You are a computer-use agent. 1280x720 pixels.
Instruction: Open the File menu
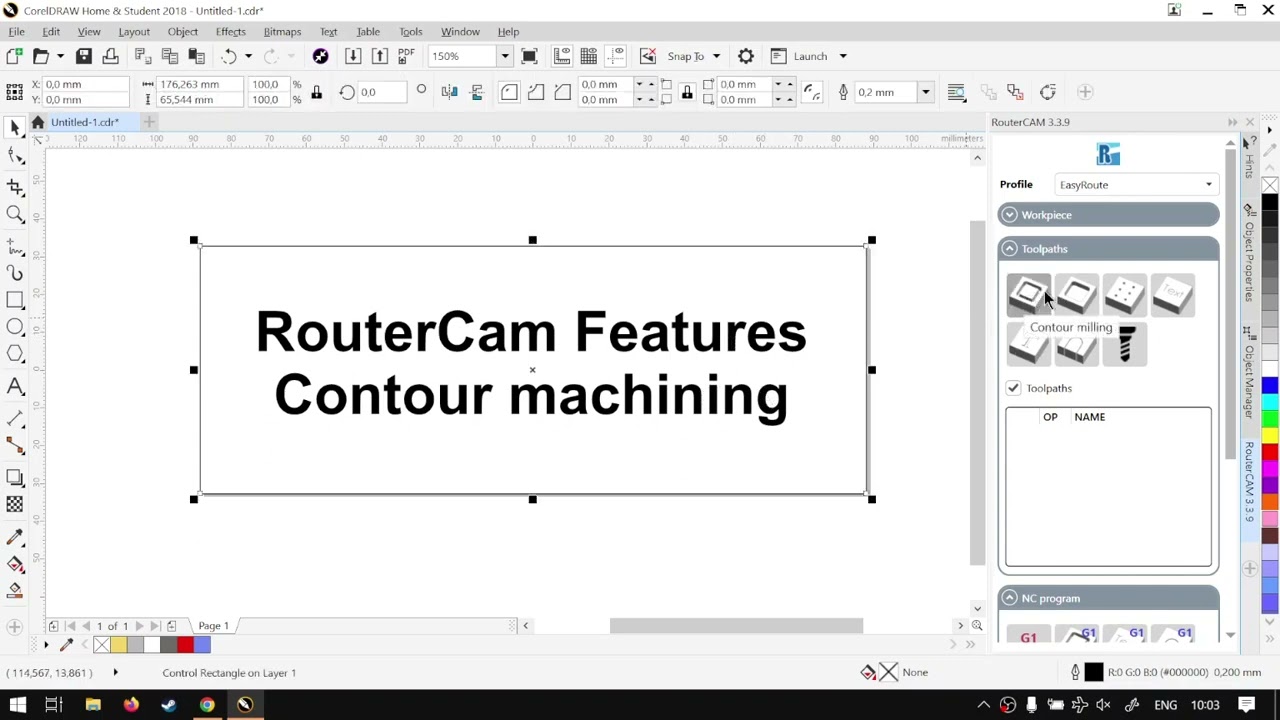pyautogui.click(x=16, y=32)
